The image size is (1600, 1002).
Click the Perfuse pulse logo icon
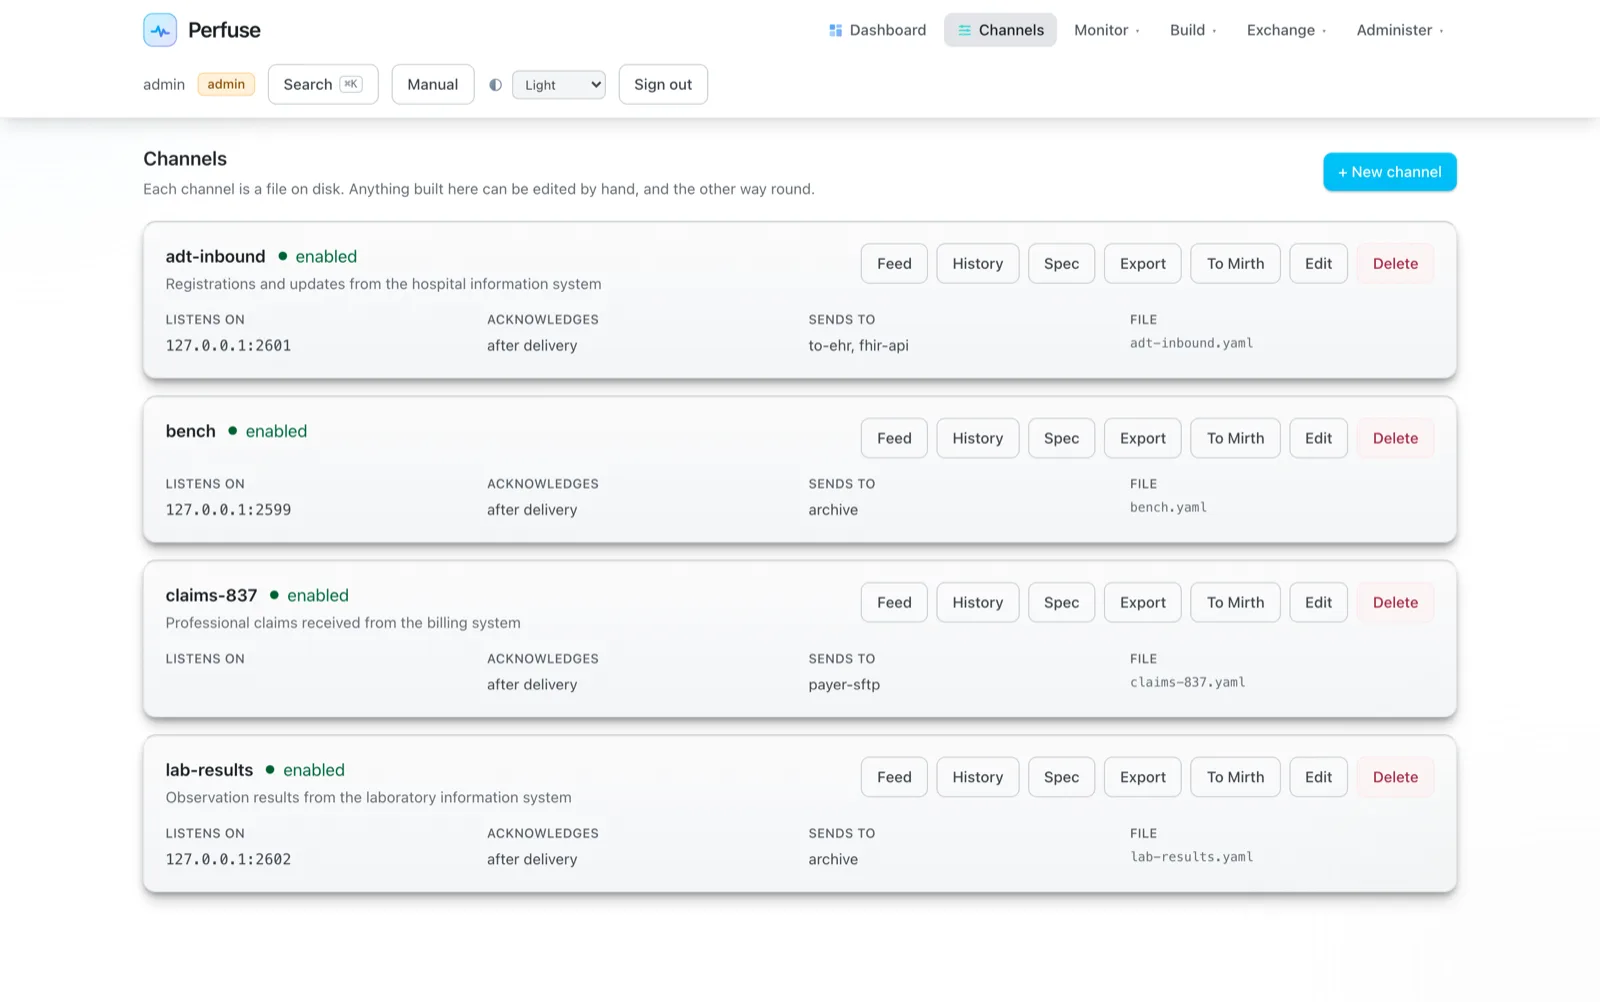tap(160, 30)
